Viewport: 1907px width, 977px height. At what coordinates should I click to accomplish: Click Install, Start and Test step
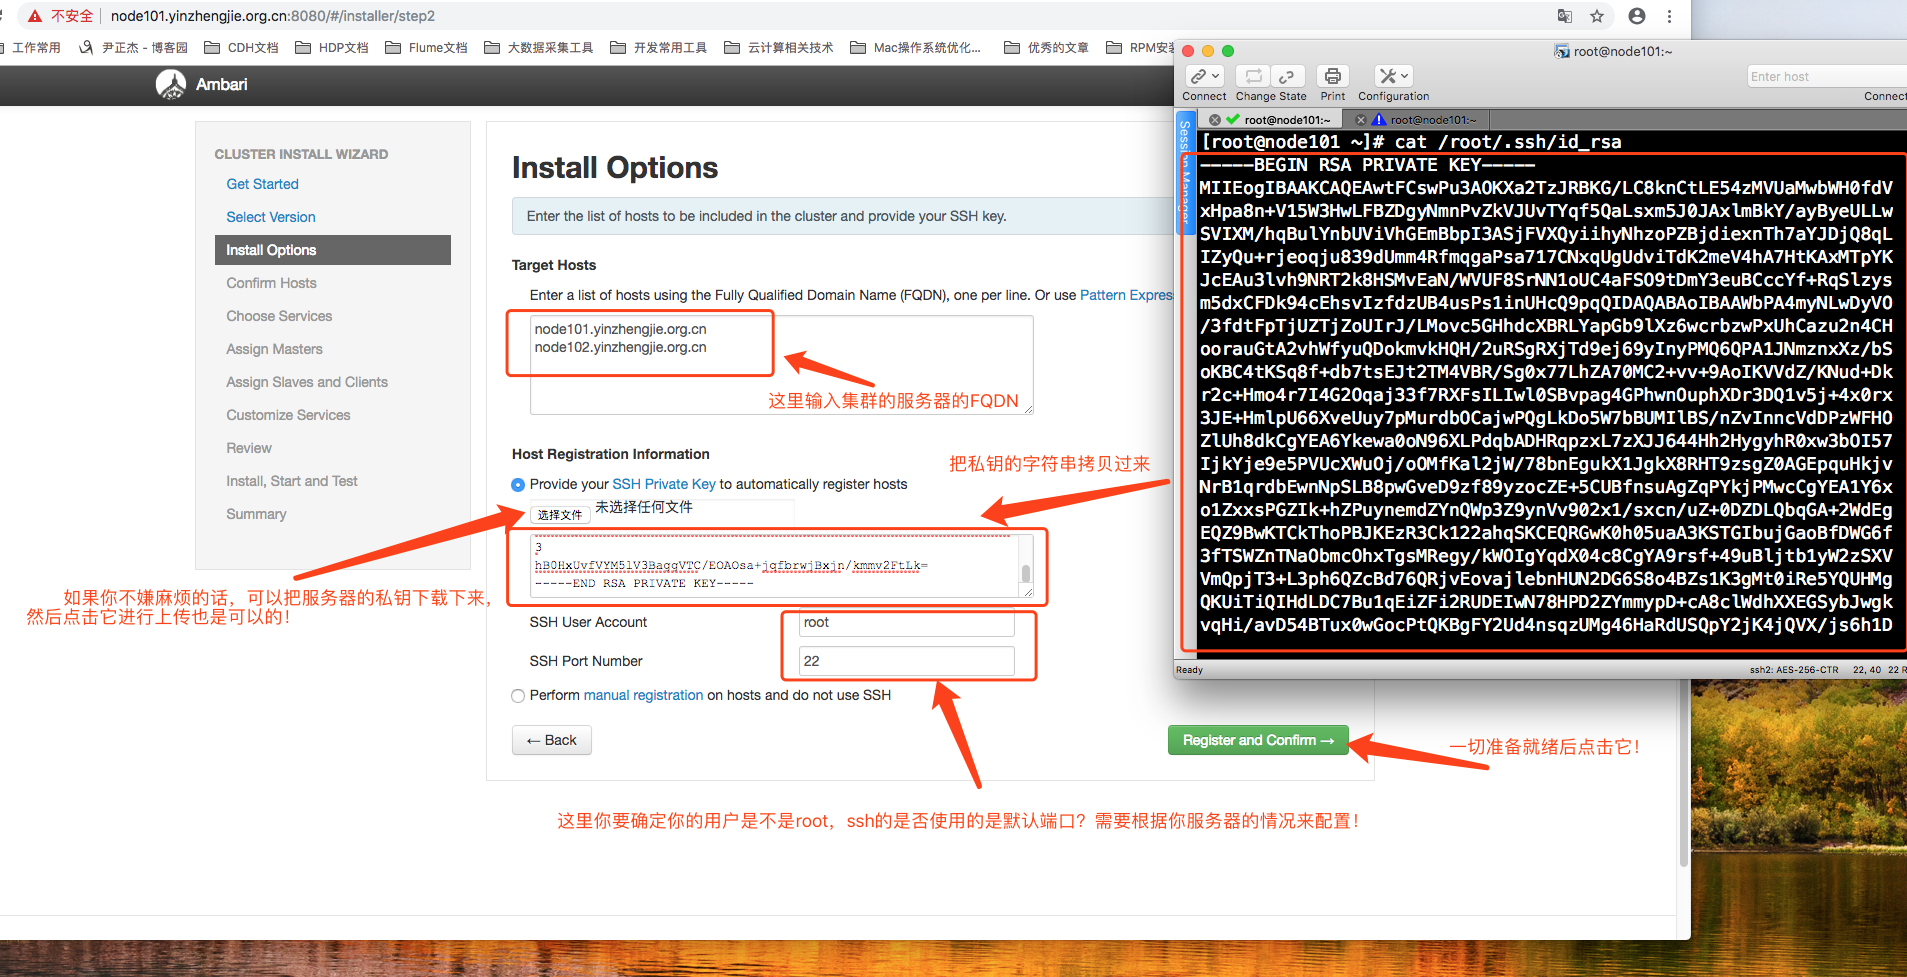(x=291, y=481)
